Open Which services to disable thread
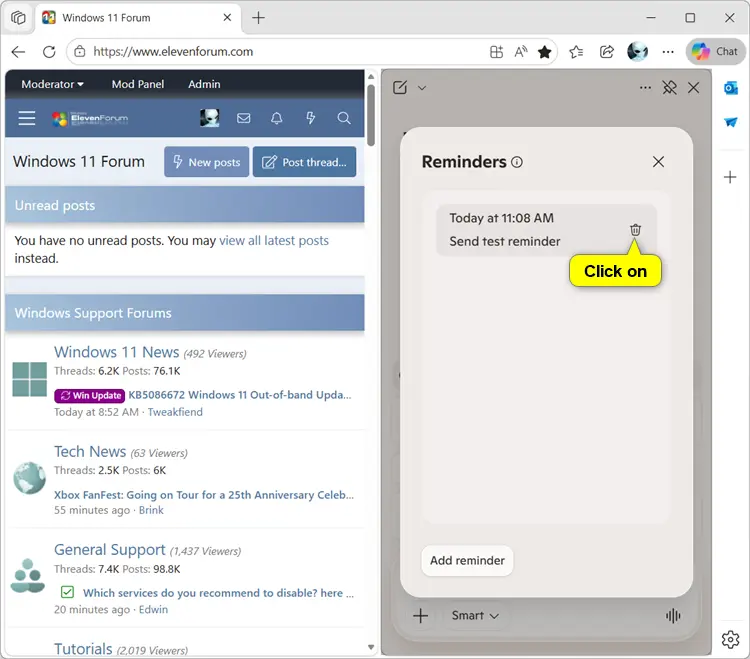750x659 pixels. (x=219, y=593)
